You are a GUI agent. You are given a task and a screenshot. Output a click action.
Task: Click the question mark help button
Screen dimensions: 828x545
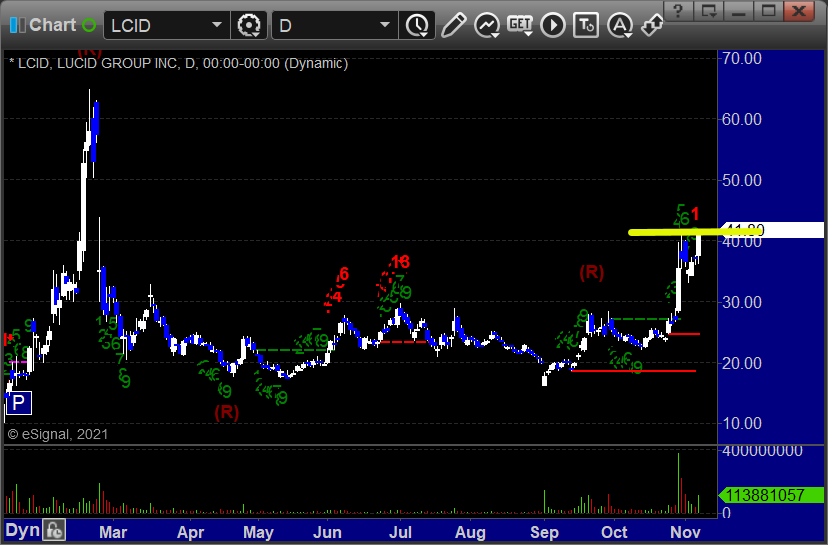pyautogui.click(x=678, y=11)
